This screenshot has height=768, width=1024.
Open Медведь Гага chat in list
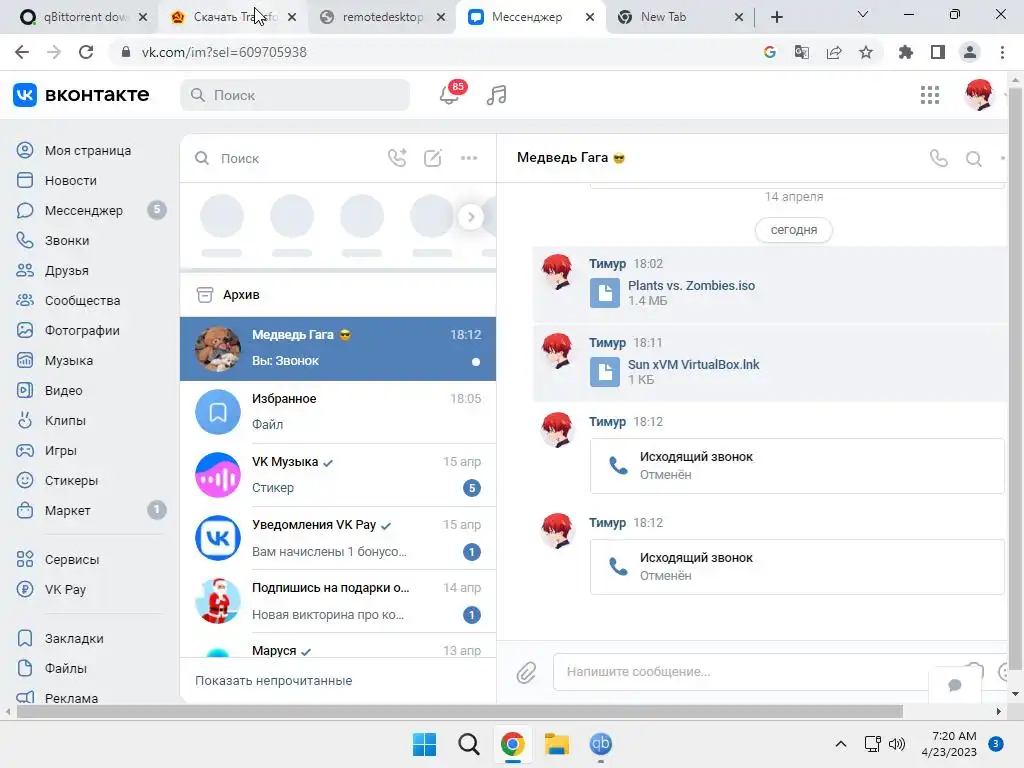point(338,349)
